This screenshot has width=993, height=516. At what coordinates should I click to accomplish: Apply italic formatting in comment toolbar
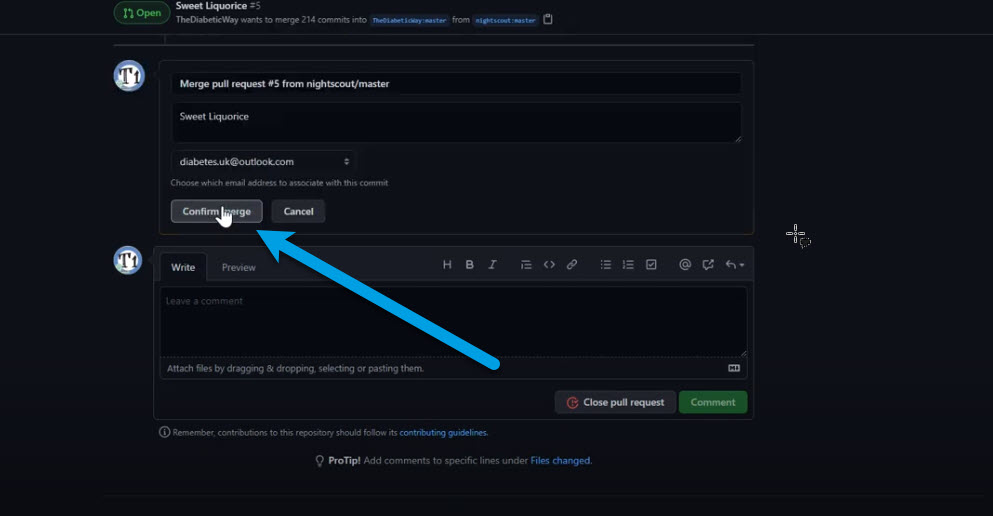(492, 265)
